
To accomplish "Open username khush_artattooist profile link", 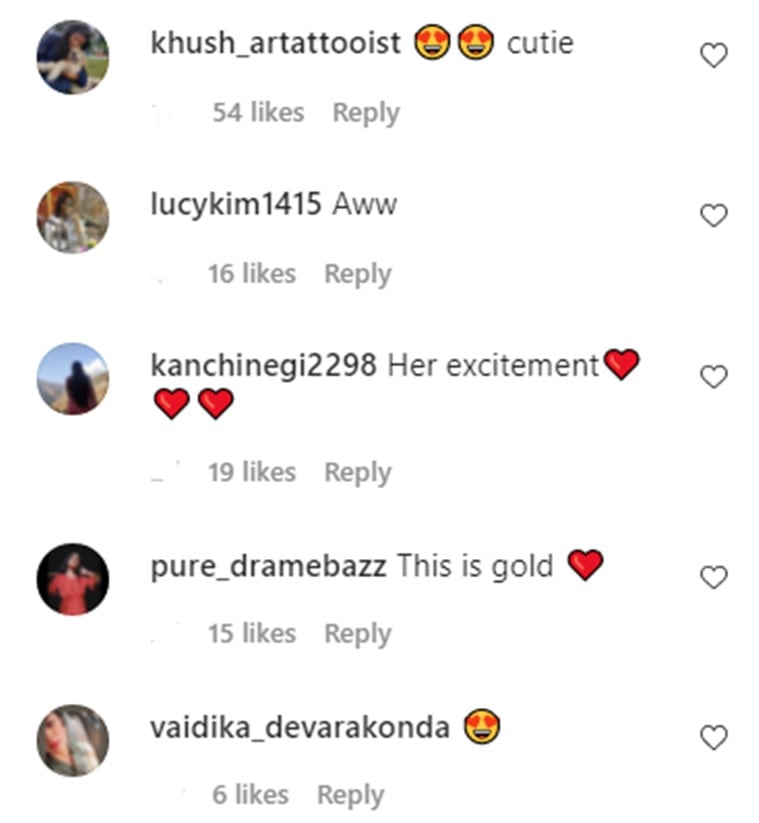I will pos(276,43).
